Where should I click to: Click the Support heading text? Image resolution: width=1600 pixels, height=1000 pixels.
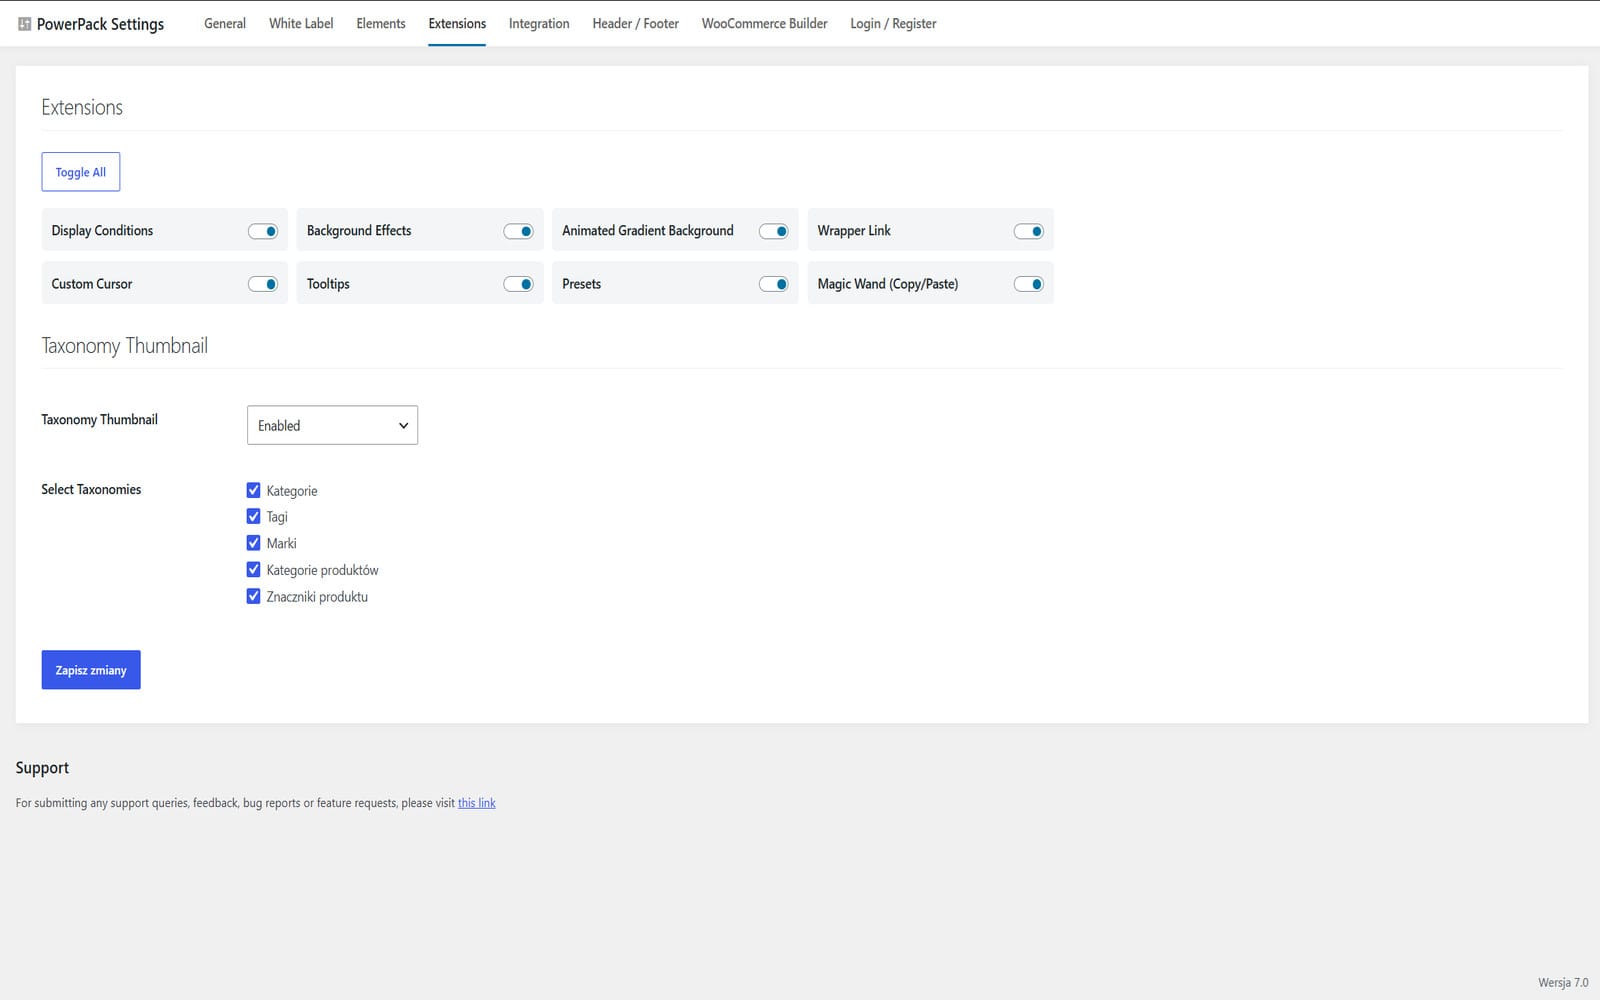coord(42,768)
